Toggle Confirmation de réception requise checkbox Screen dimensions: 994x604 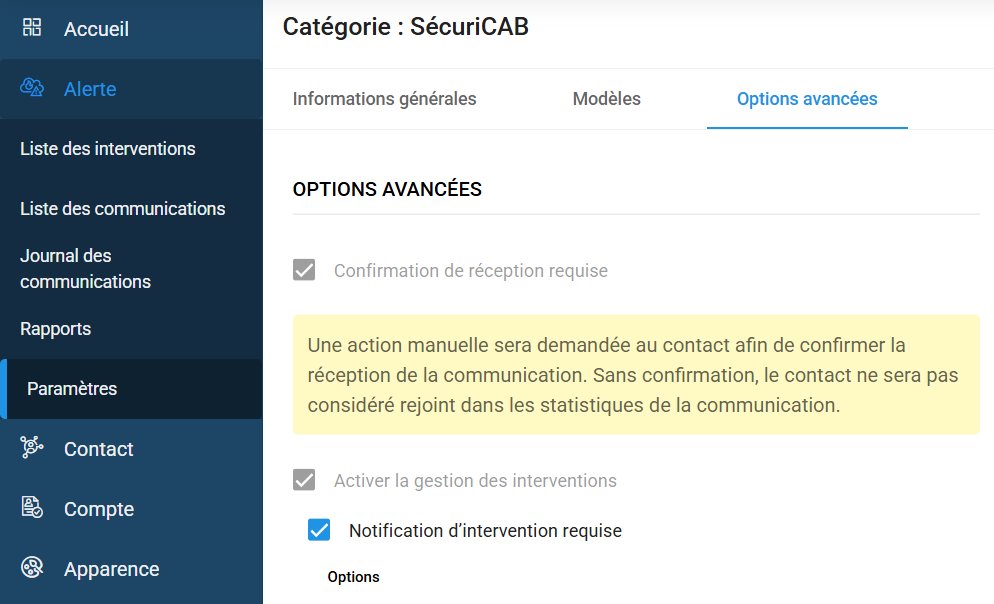pos(304,270)
